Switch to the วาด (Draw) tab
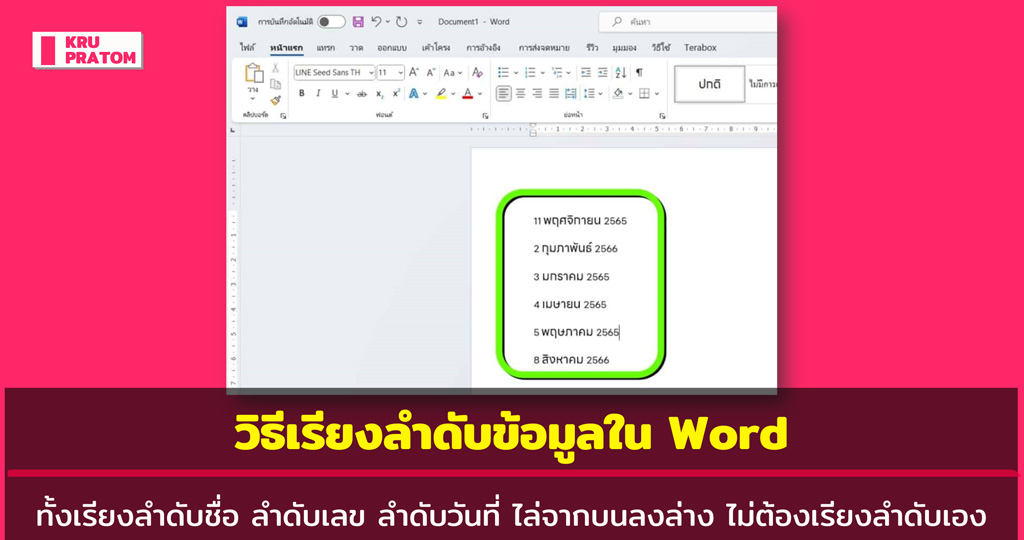 tap(356, 48)
